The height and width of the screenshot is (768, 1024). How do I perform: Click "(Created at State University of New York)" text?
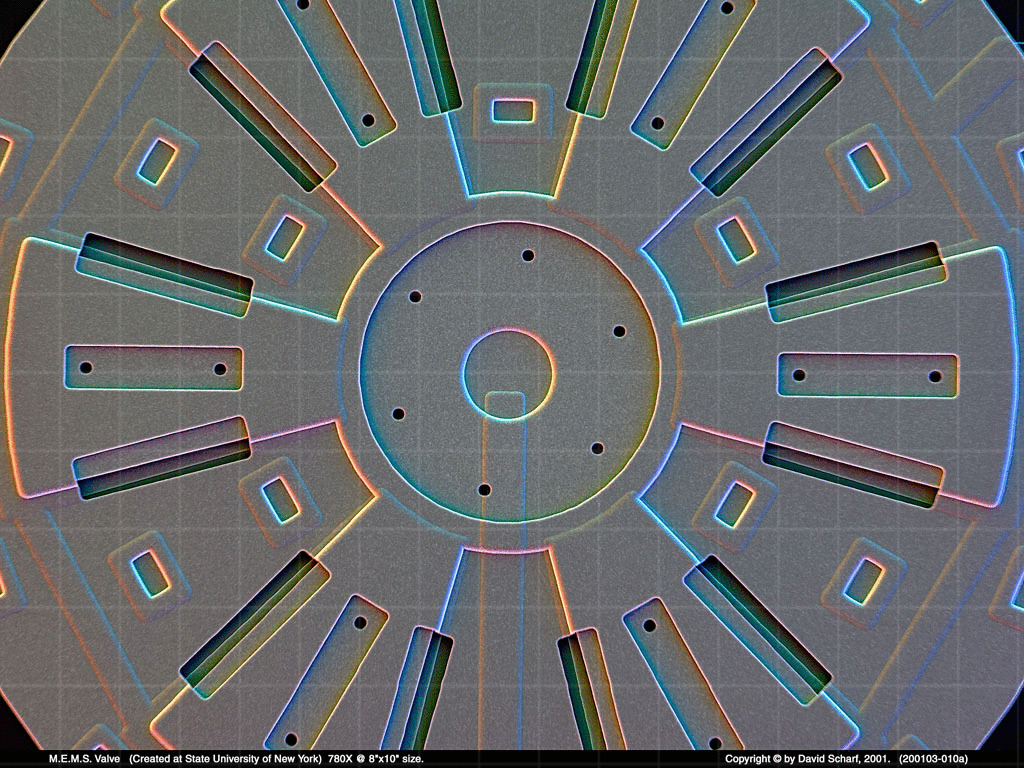click(225, 759)
